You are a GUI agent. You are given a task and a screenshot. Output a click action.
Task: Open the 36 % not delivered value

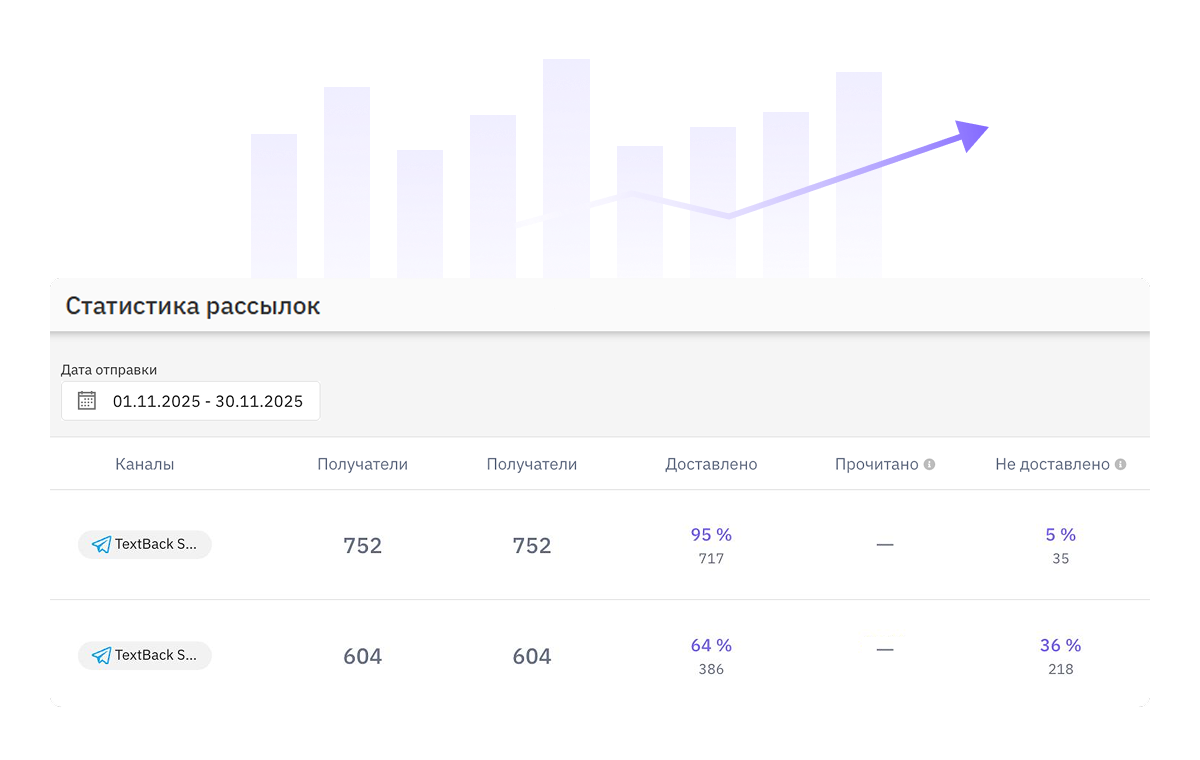(x=1060, y=646)
